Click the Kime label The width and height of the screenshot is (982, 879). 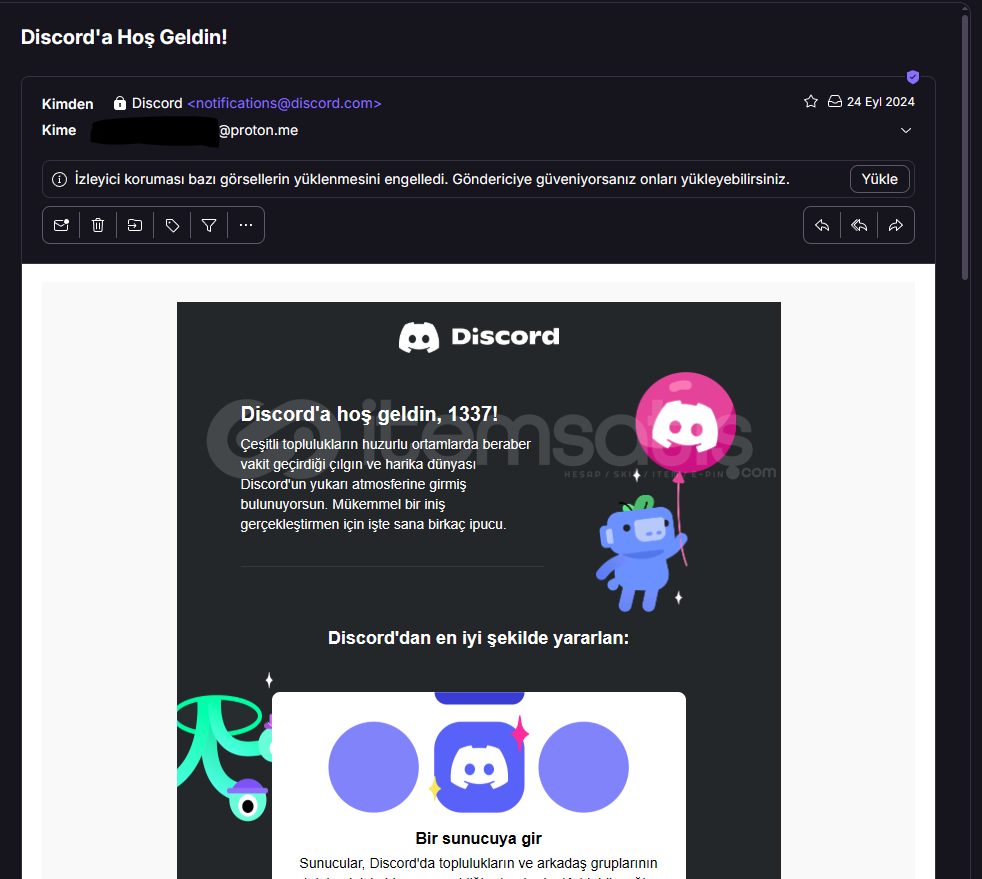click(59, 130)
